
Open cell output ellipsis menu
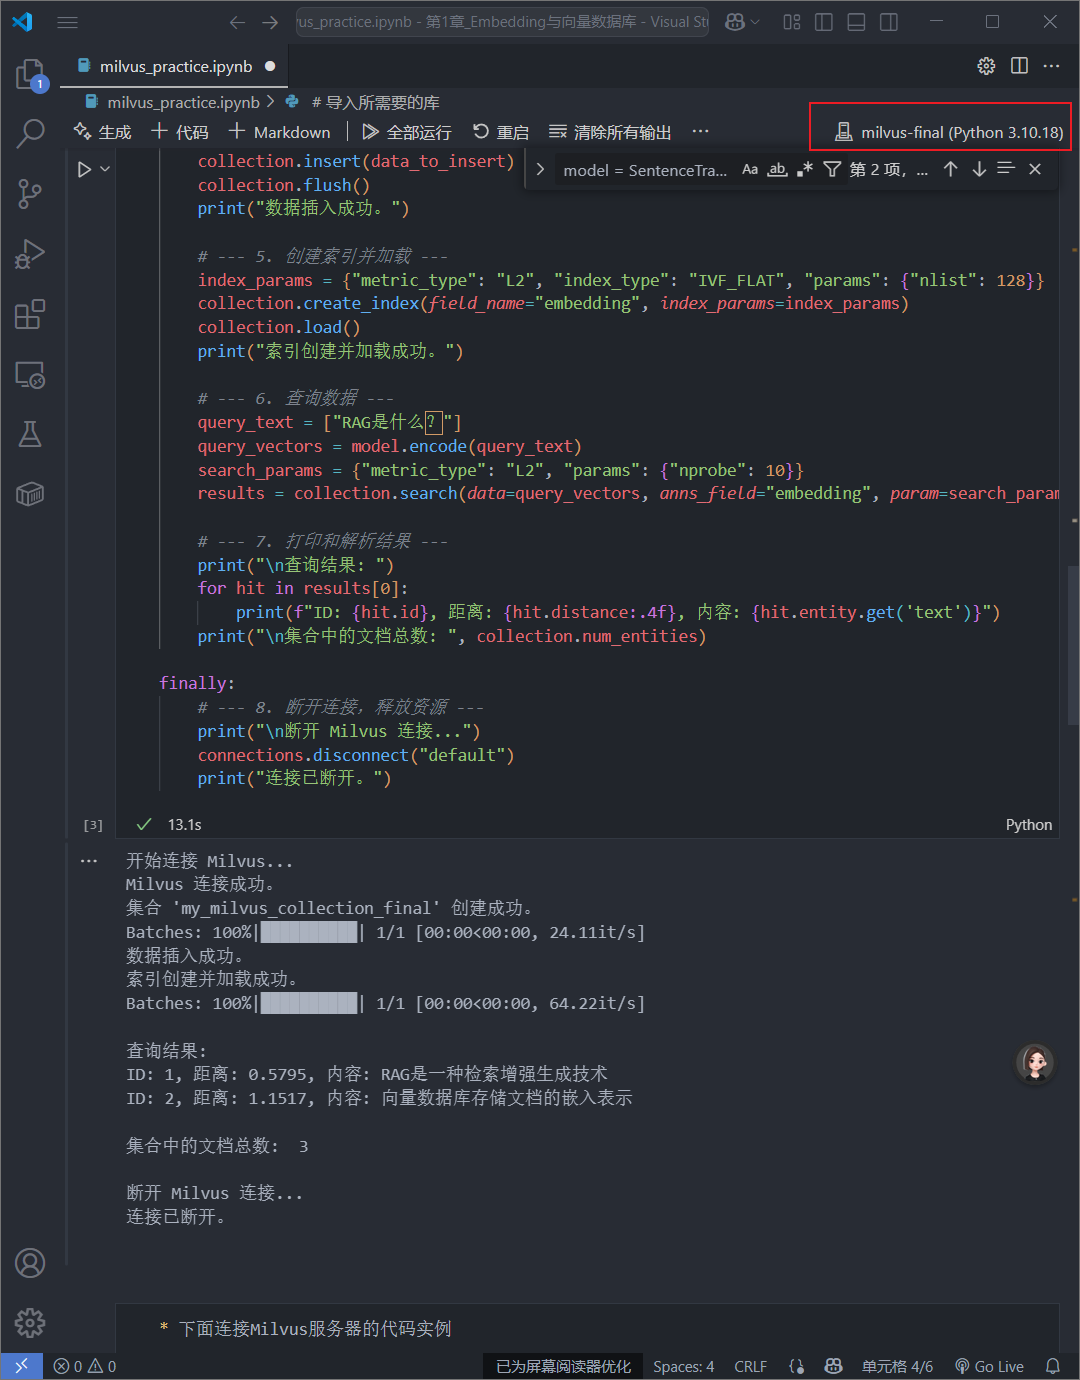coord(89,860)
